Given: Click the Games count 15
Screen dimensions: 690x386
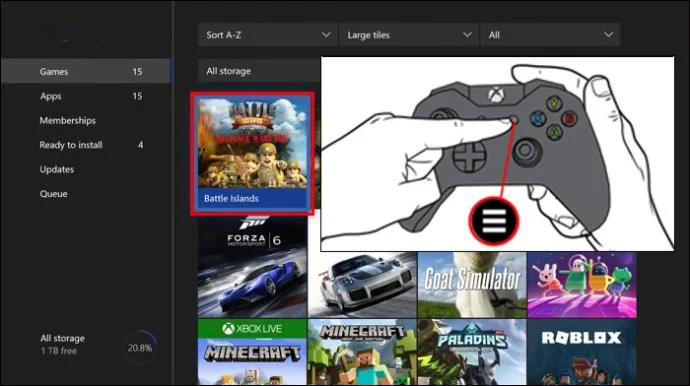Looking at the screenshot, I should pos(137,71).
